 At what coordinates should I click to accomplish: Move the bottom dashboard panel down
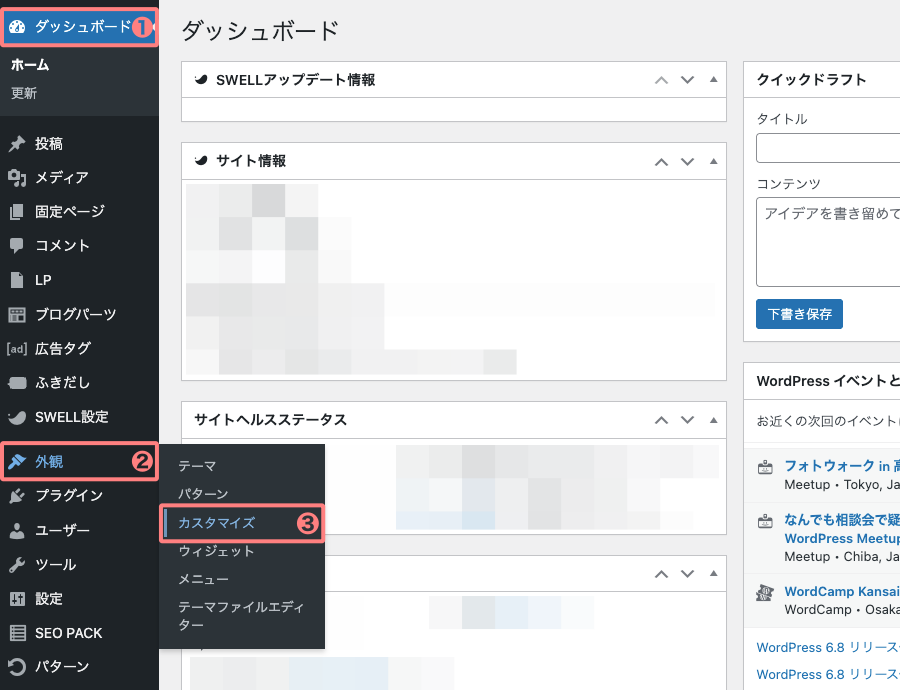688,574
